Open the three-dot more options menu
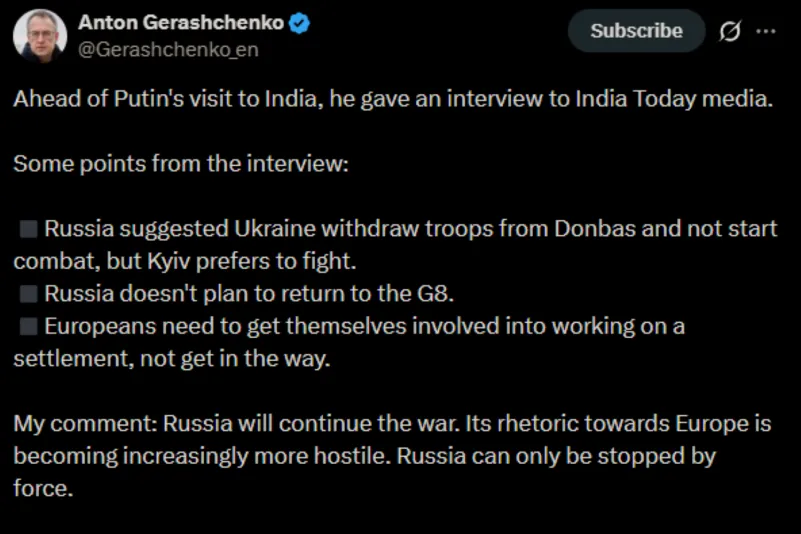The width and height of the screenshot is (801, 534). (766, 31)
